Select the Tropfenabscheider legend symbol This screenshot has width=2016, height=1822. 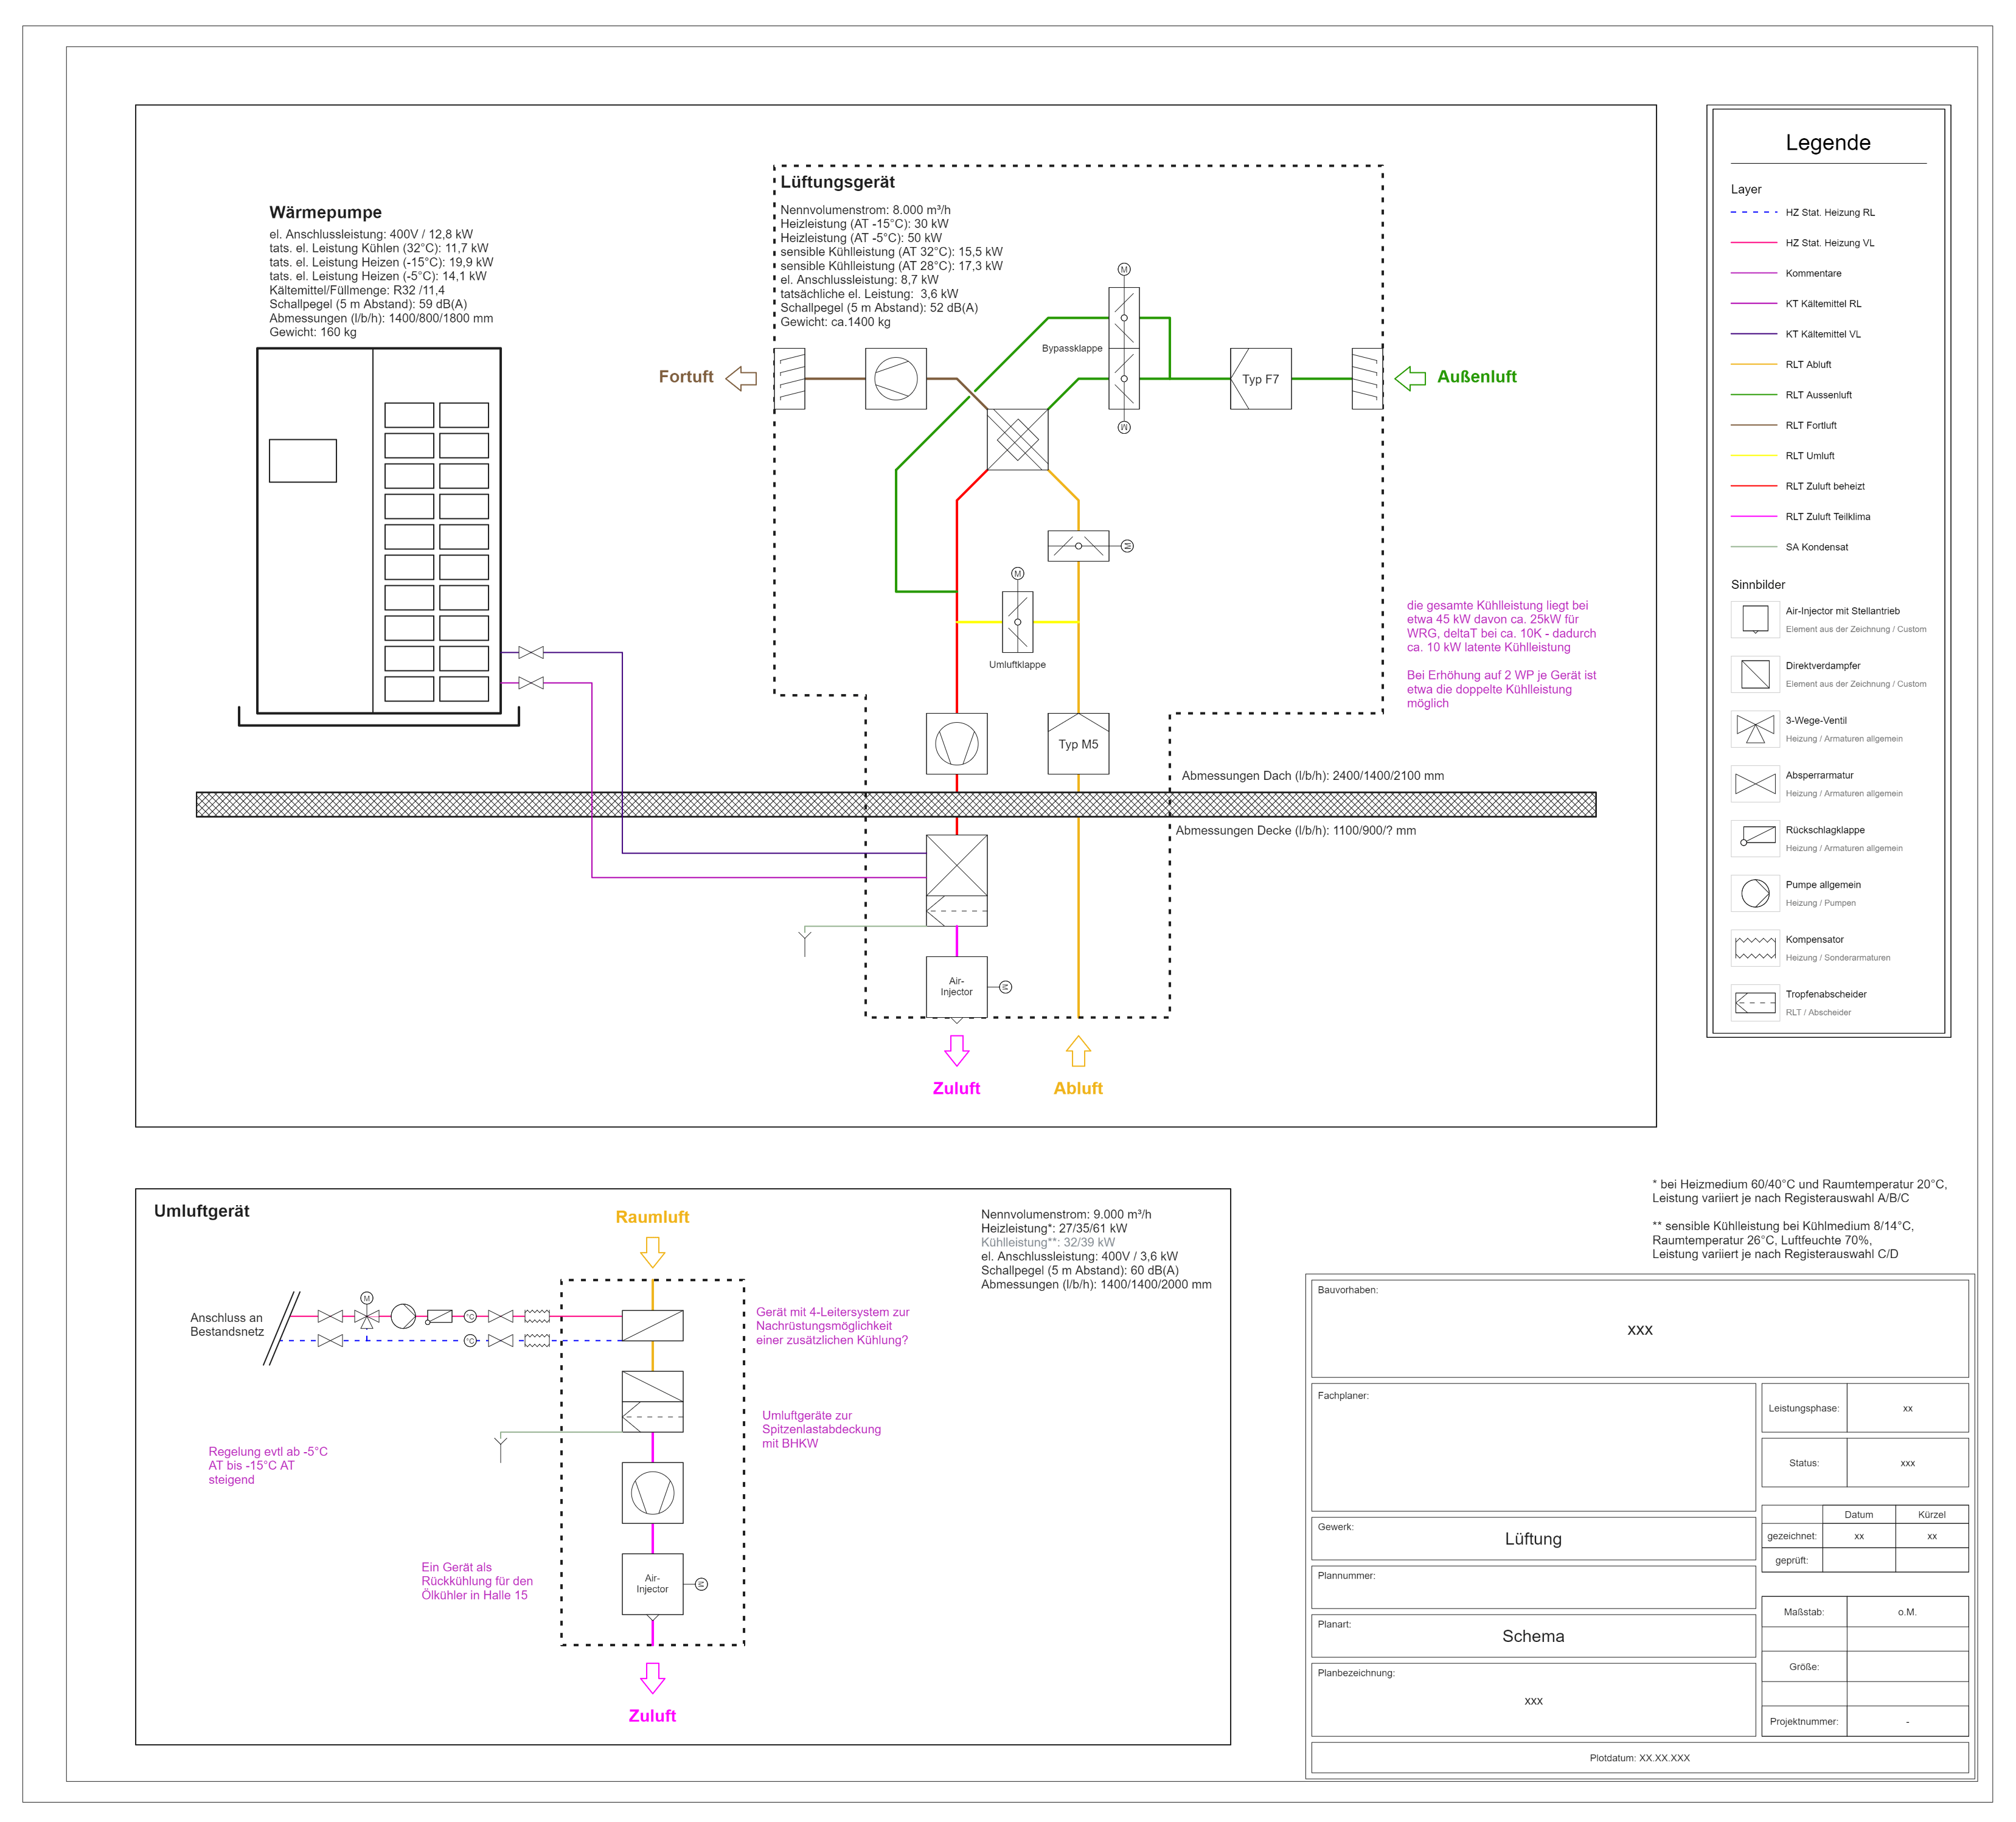pyautogui.click(x=1755, y=1002)
